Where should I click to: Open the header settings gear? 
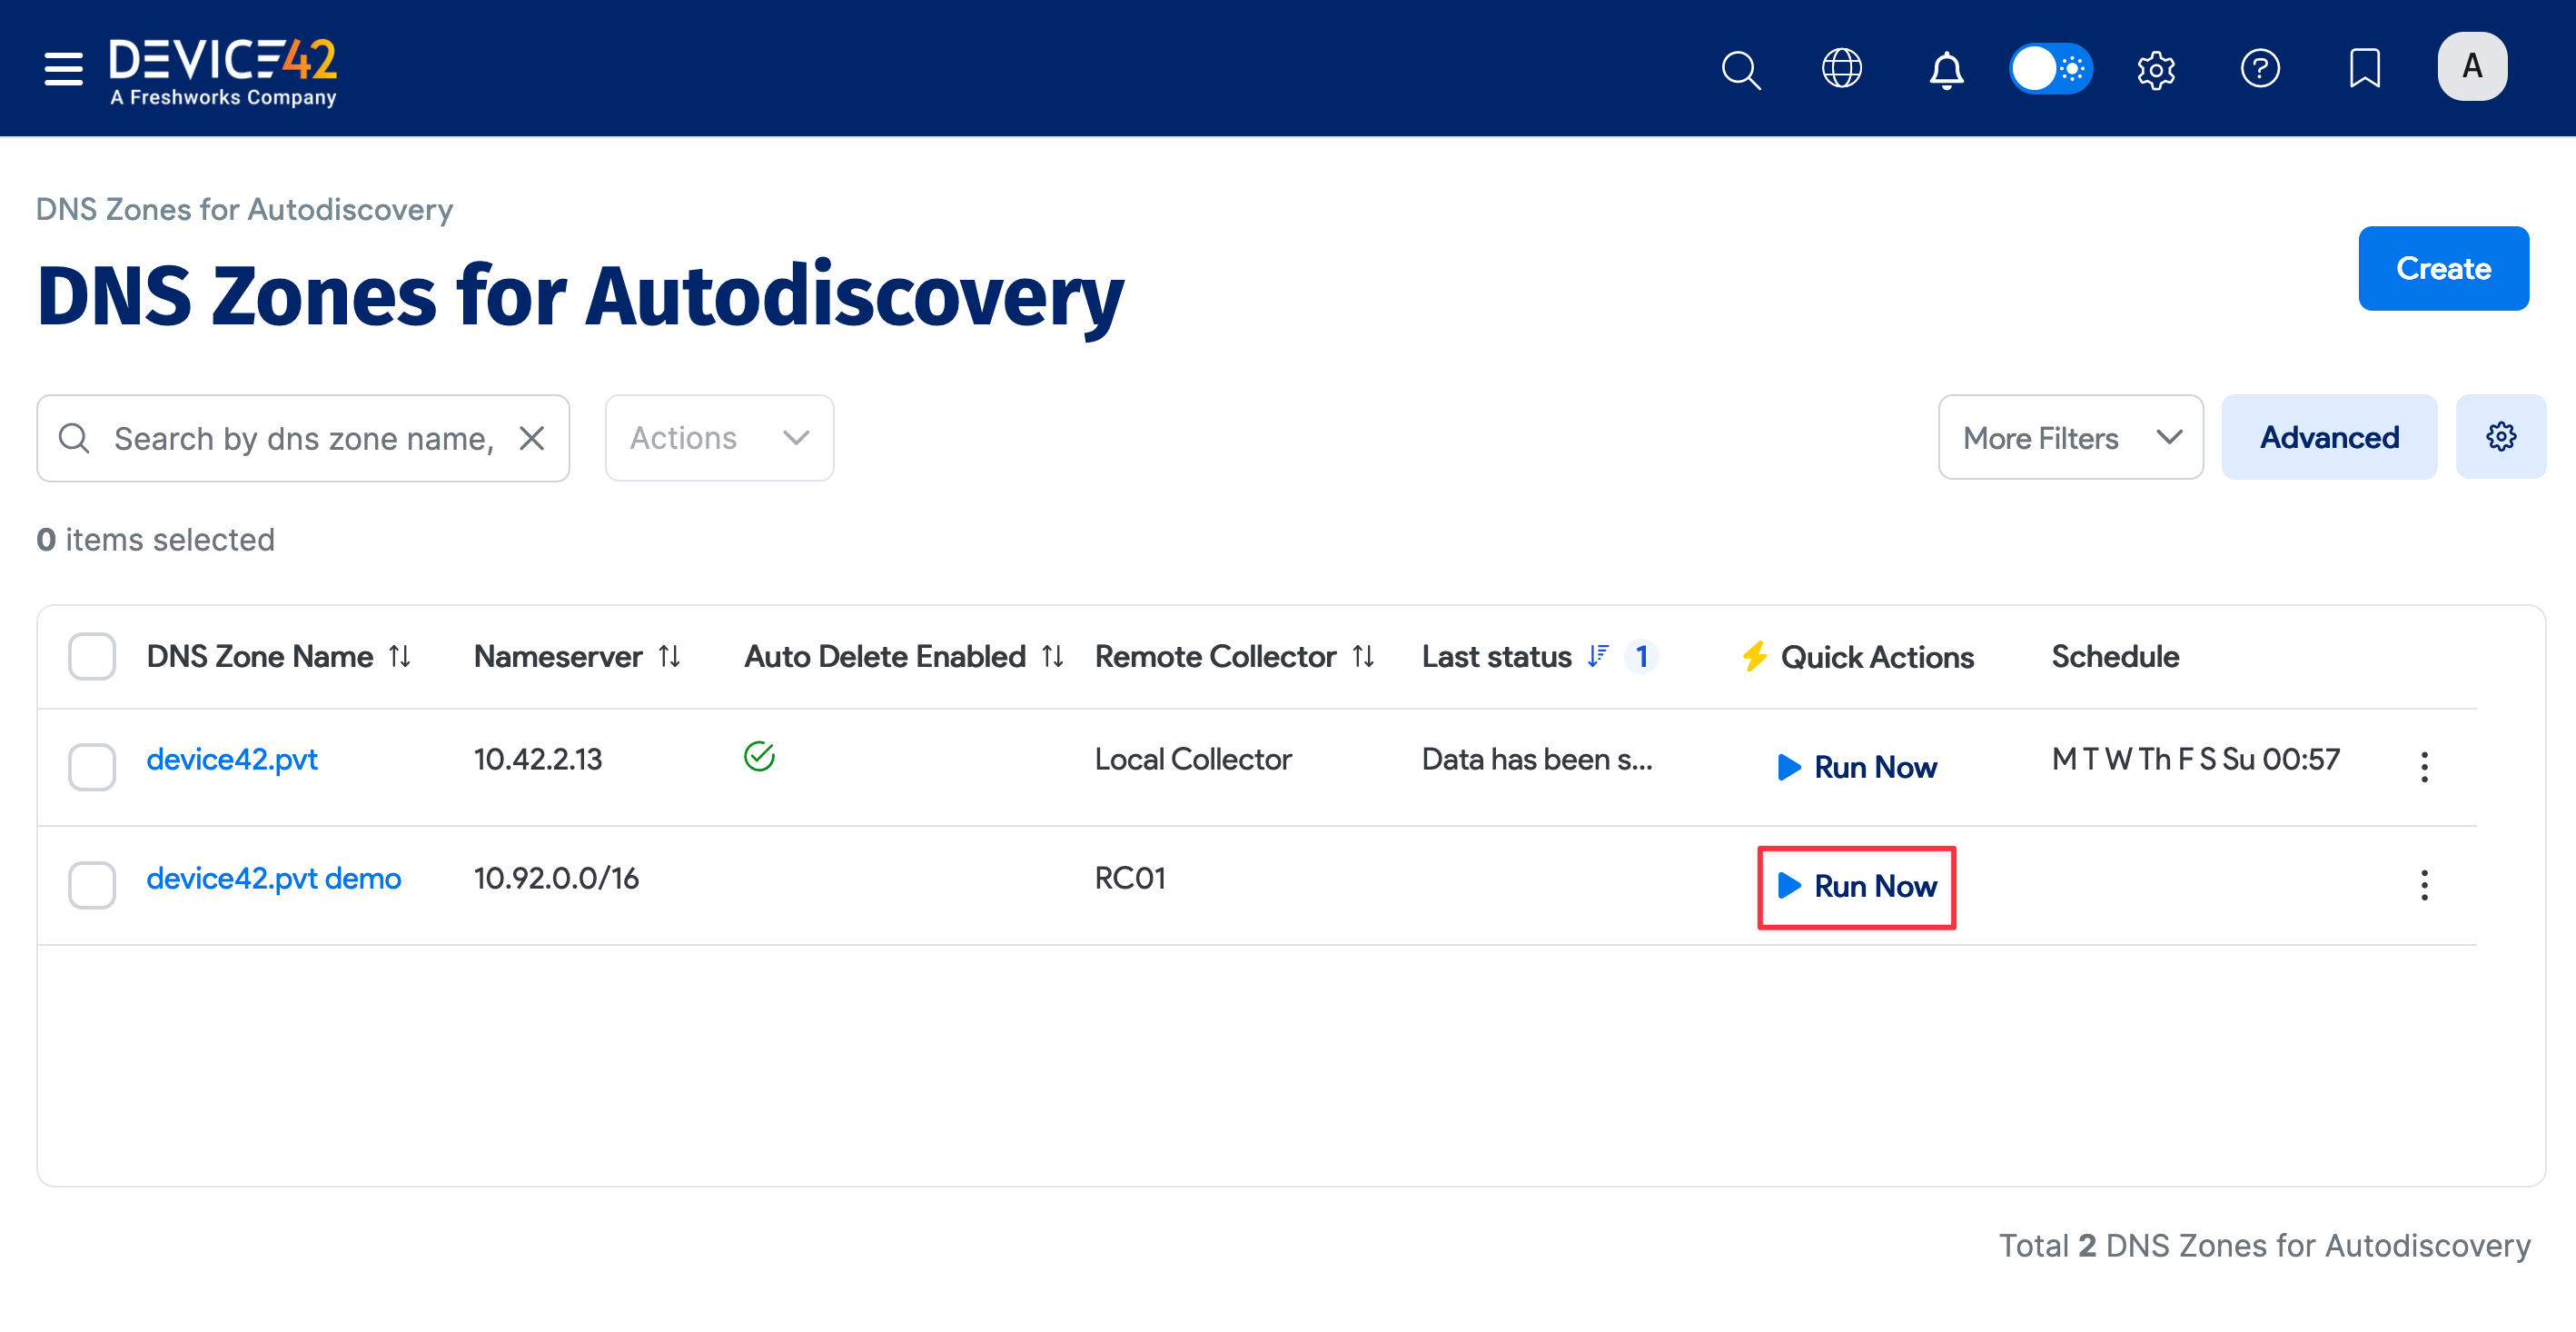tap(2156, 68)
